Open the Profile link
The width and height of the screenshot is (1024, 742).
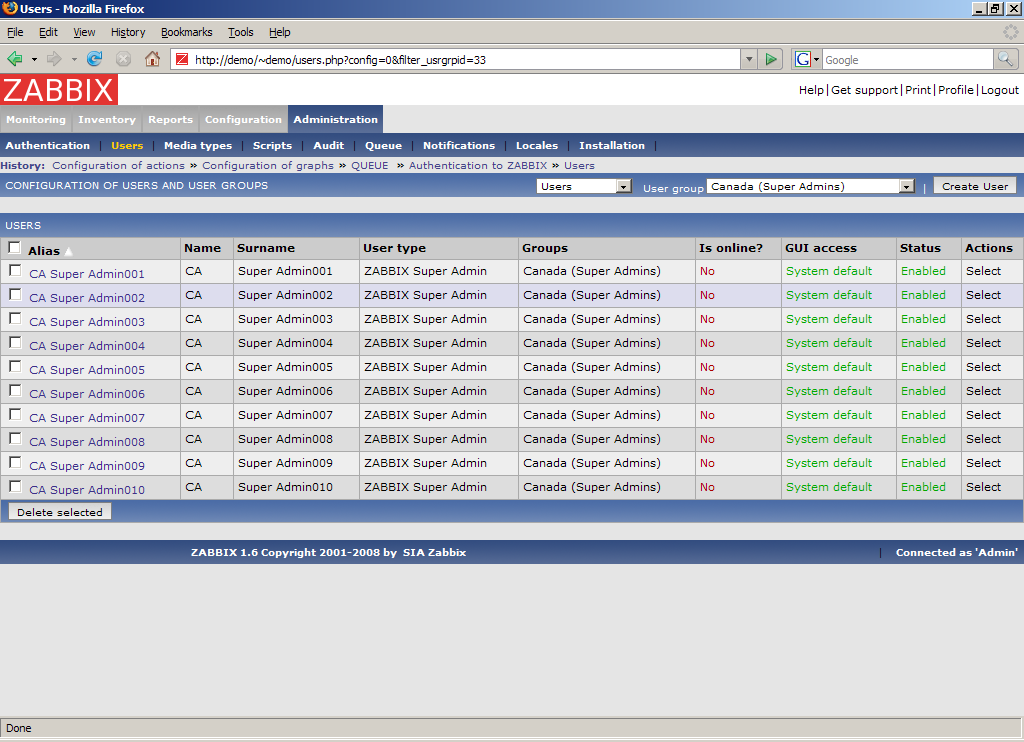(956, 90)
